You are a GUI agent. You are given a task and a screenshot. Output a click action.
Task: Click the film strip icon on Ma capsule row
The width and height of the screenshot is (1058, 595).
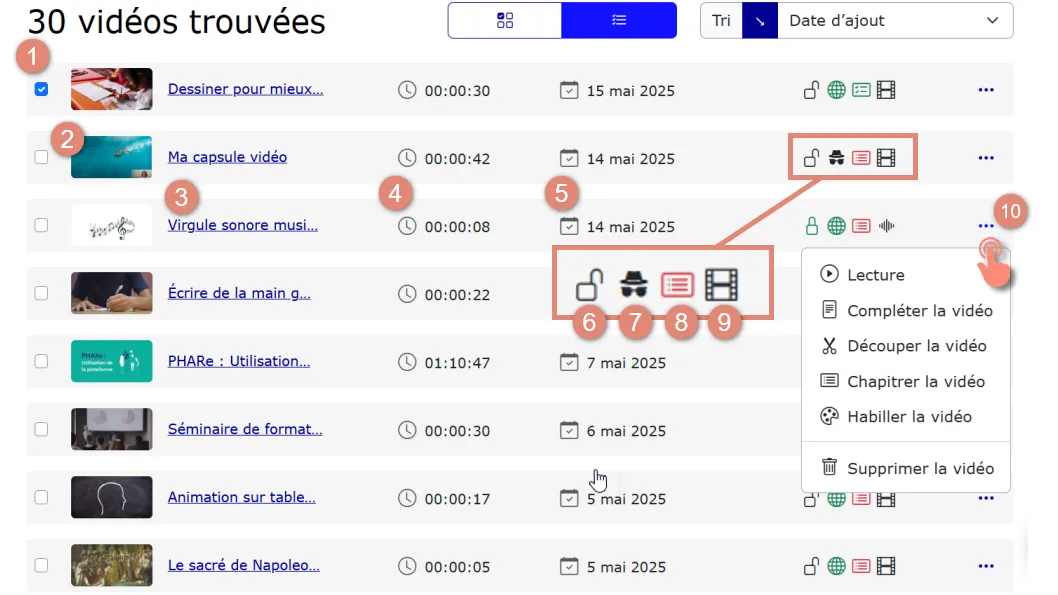tap(886, 158)
